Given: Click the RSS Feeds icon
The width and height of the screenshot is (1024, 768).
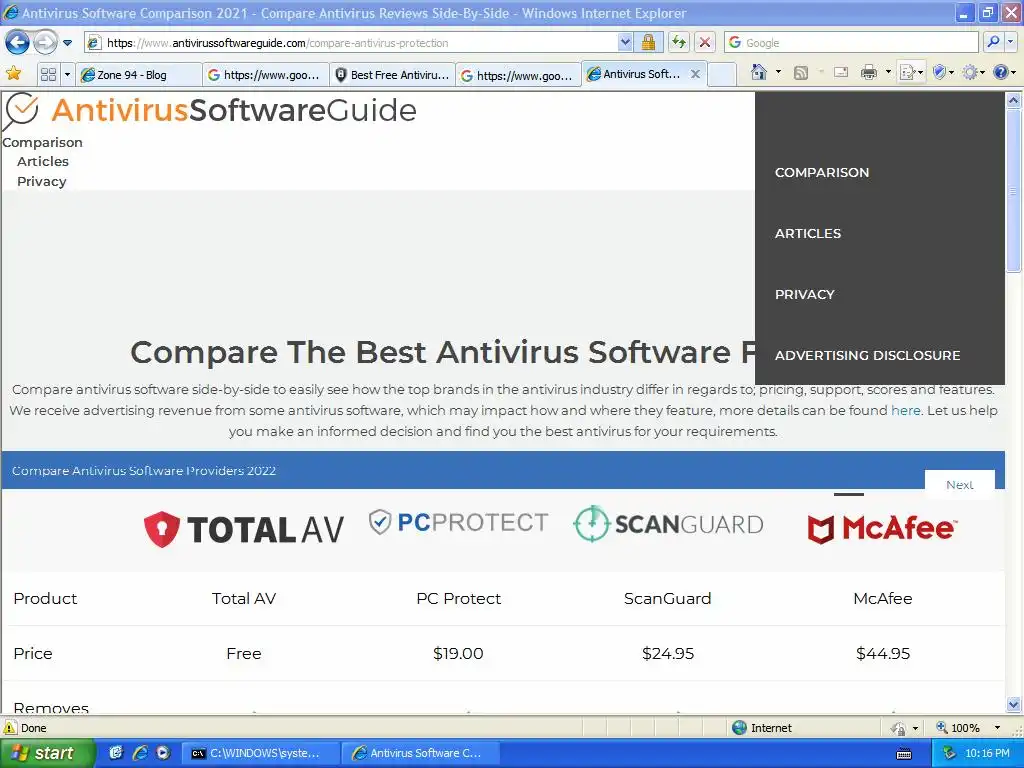Looking at the screenshot, I should click(801, 73).
